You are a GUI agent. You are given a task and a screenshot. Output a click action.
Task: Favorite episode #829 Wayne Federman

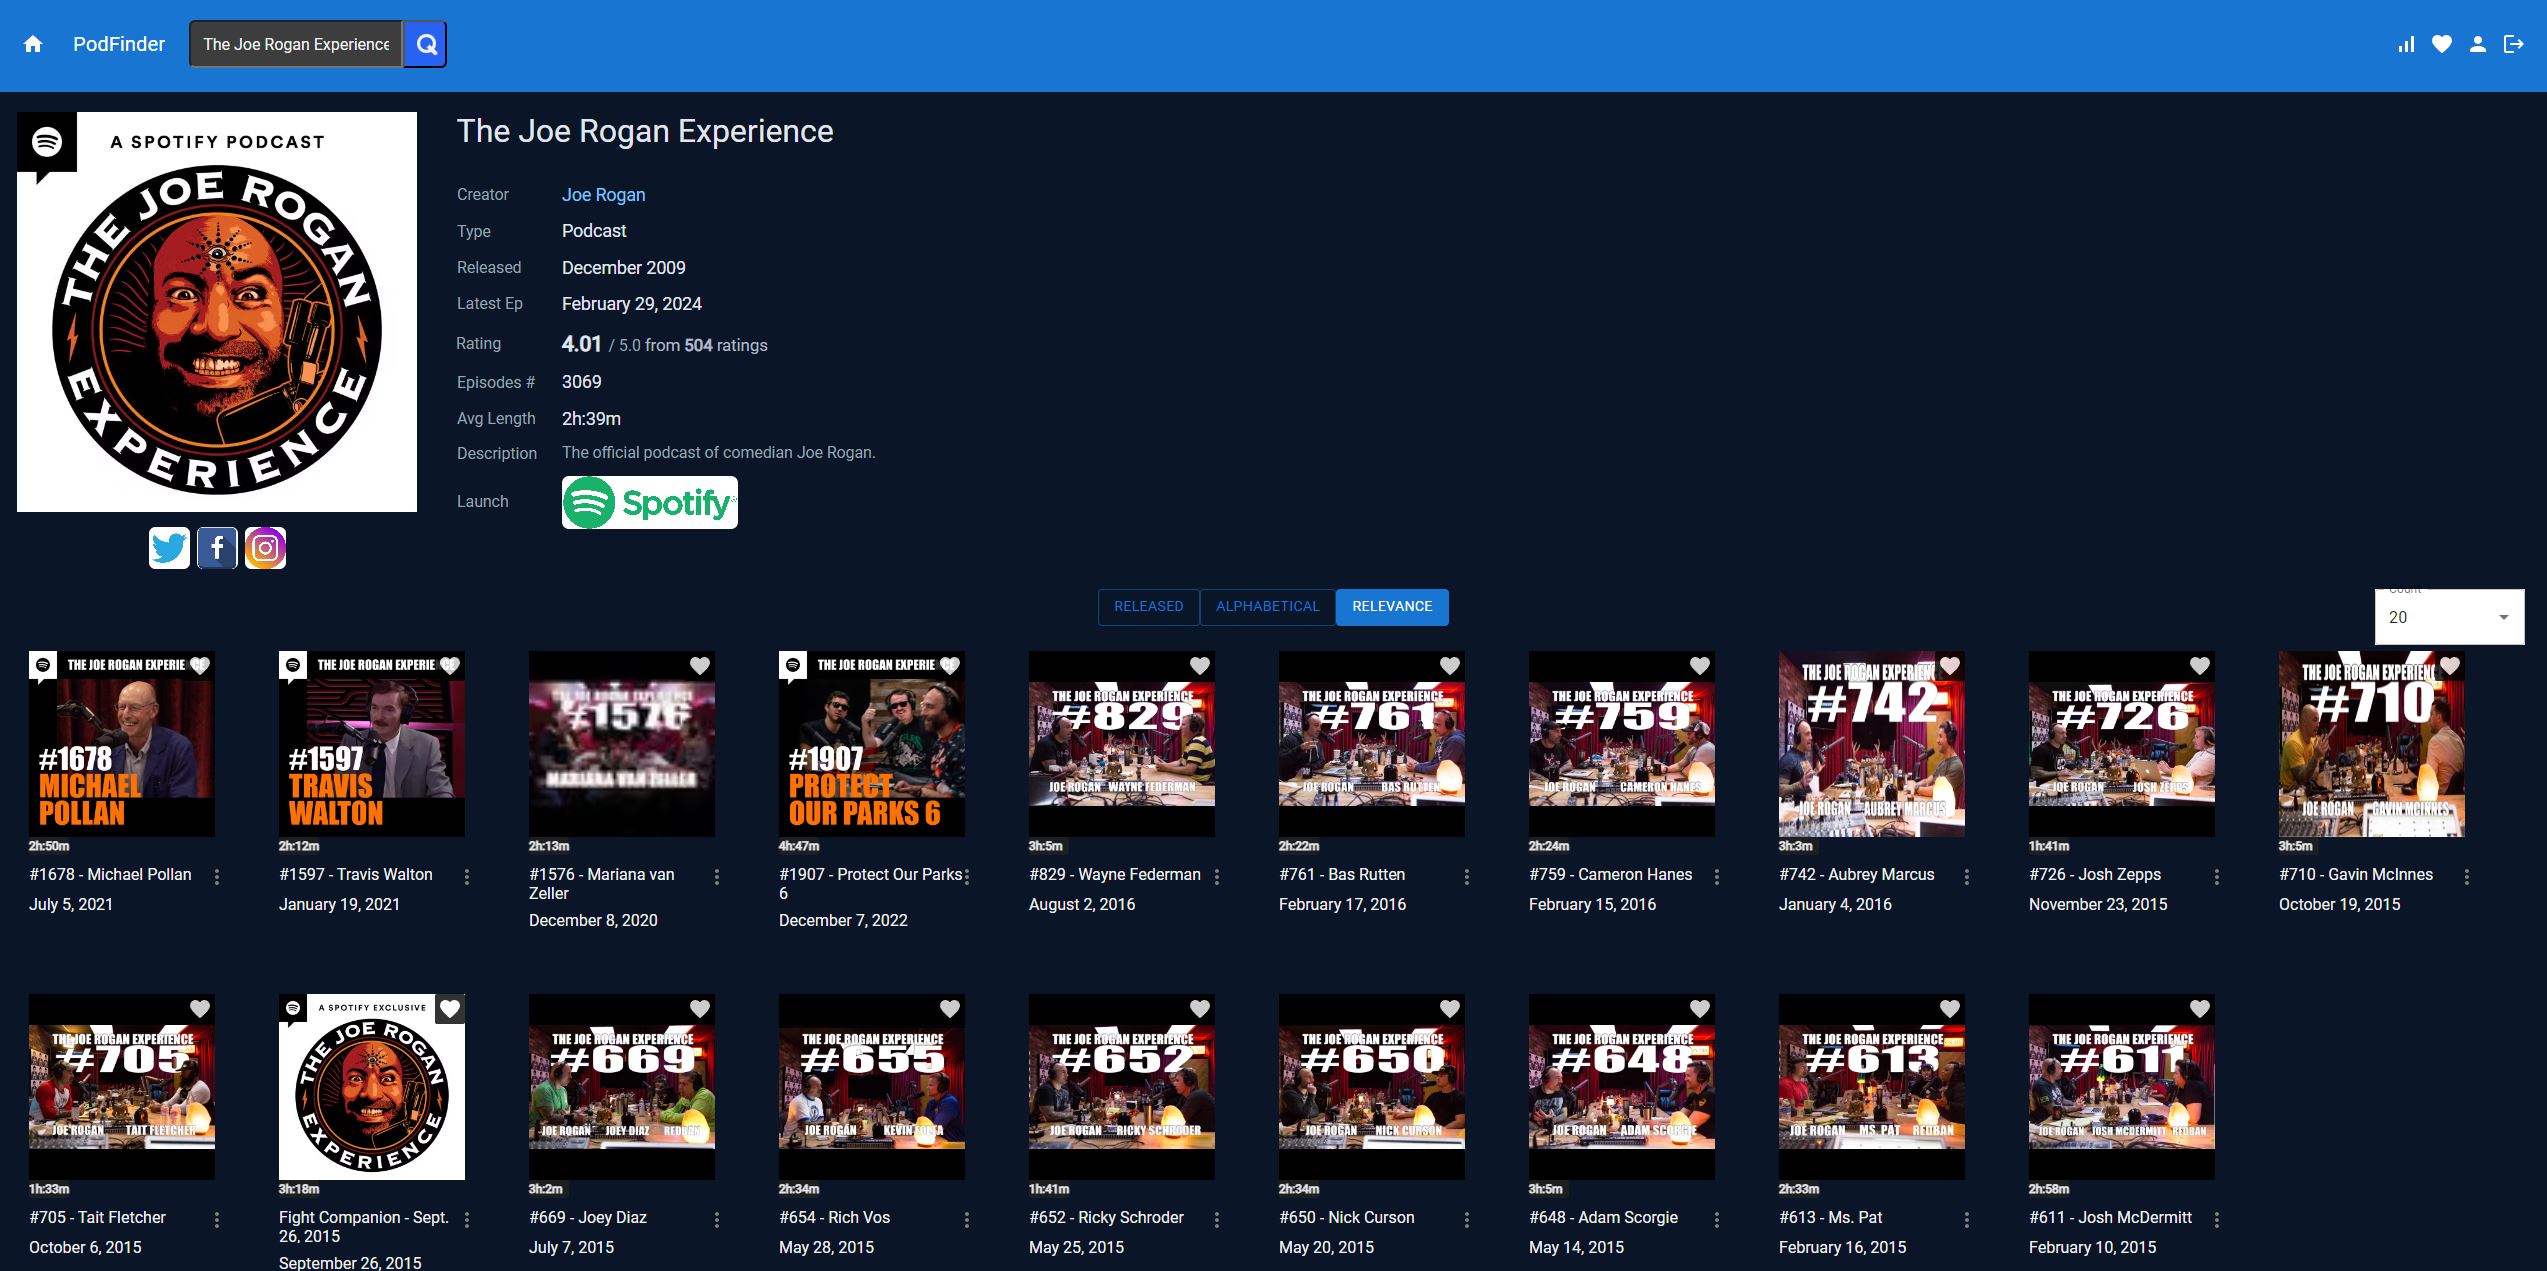[x=1200, y=666]
